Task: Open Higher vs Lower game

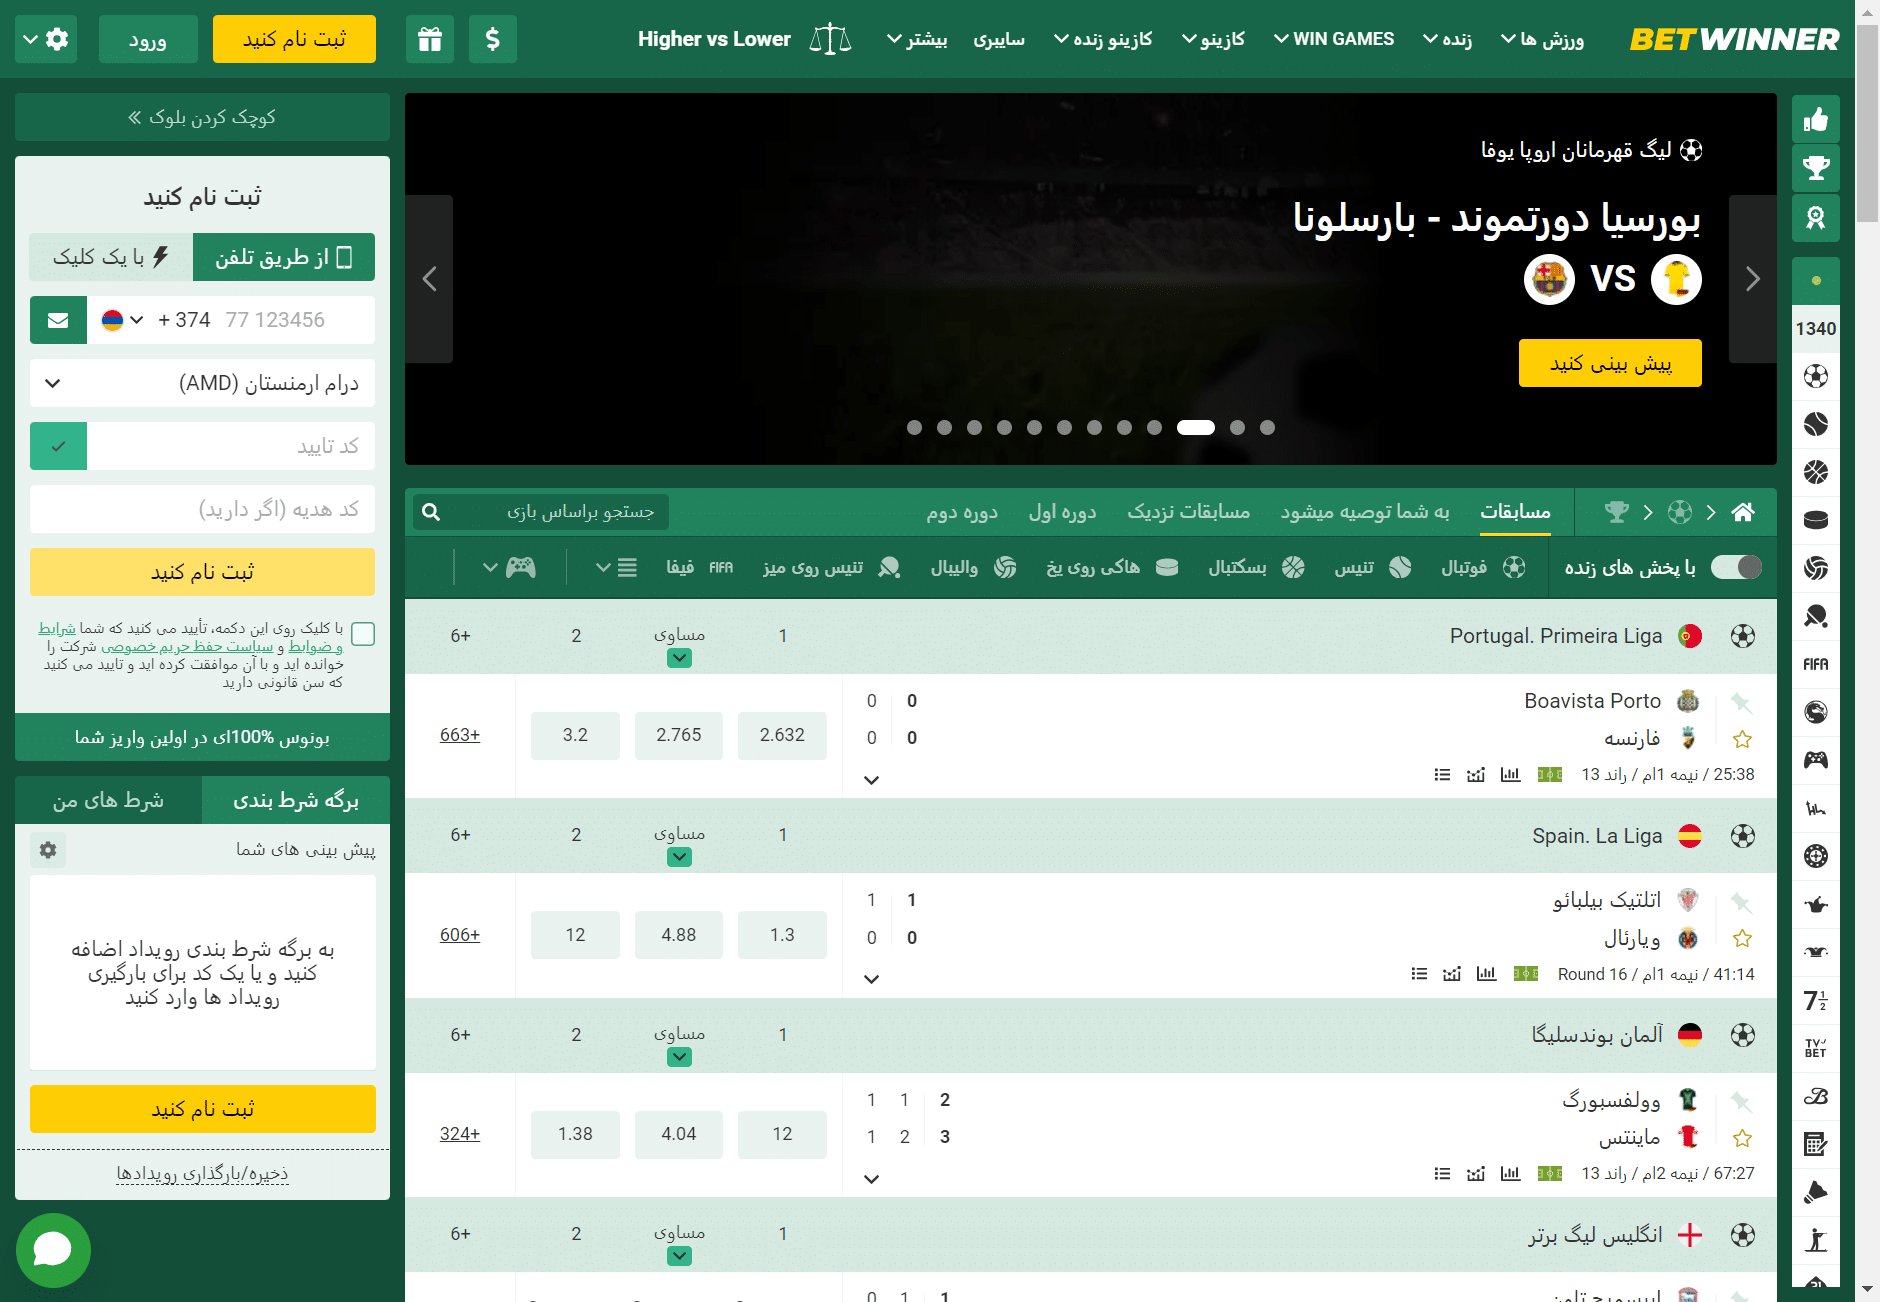Action: pyautogui.click(x=745, y=39)
